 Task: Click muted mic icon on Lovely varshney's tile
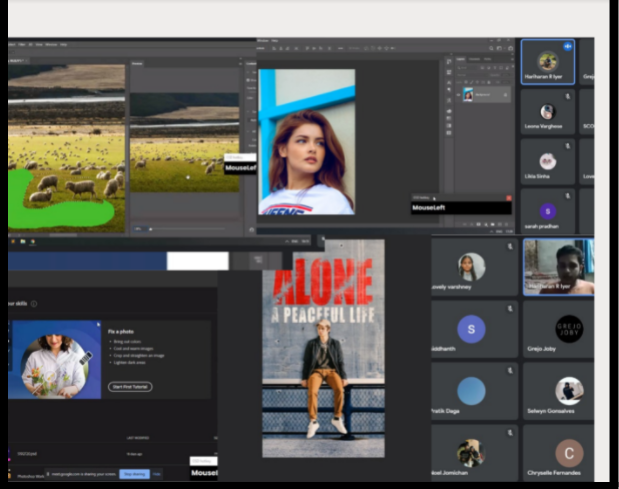[x=510, y=246]
